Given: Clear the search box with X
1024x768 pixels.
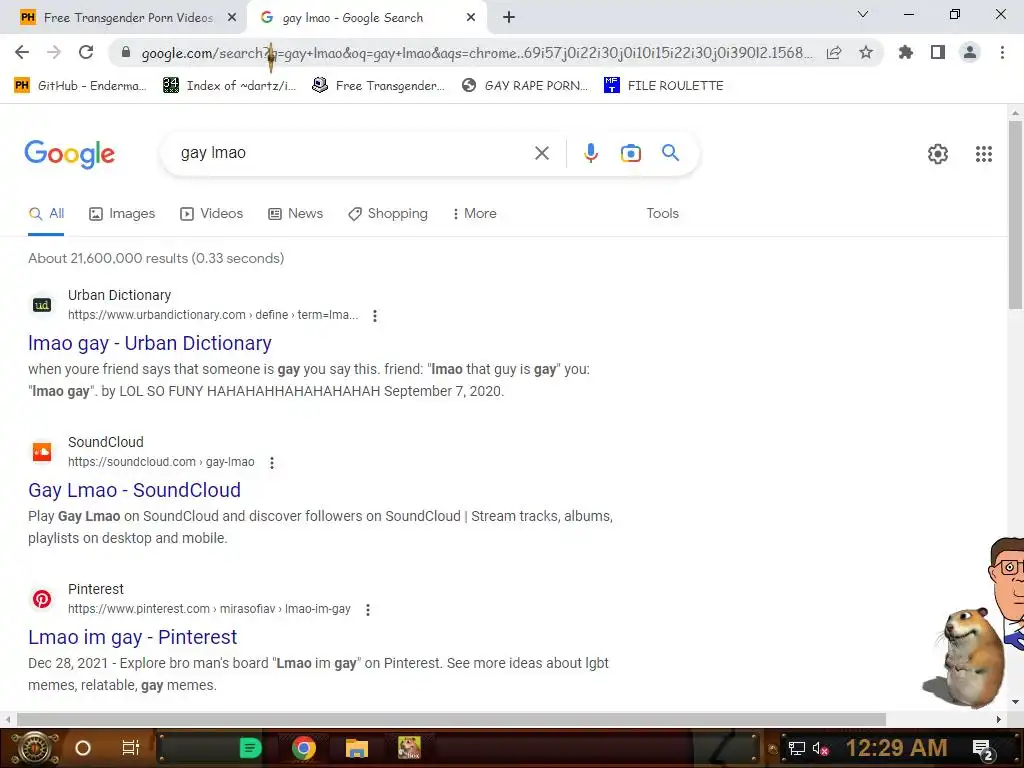Looking at the screenshot, I should tap(541, 153).
